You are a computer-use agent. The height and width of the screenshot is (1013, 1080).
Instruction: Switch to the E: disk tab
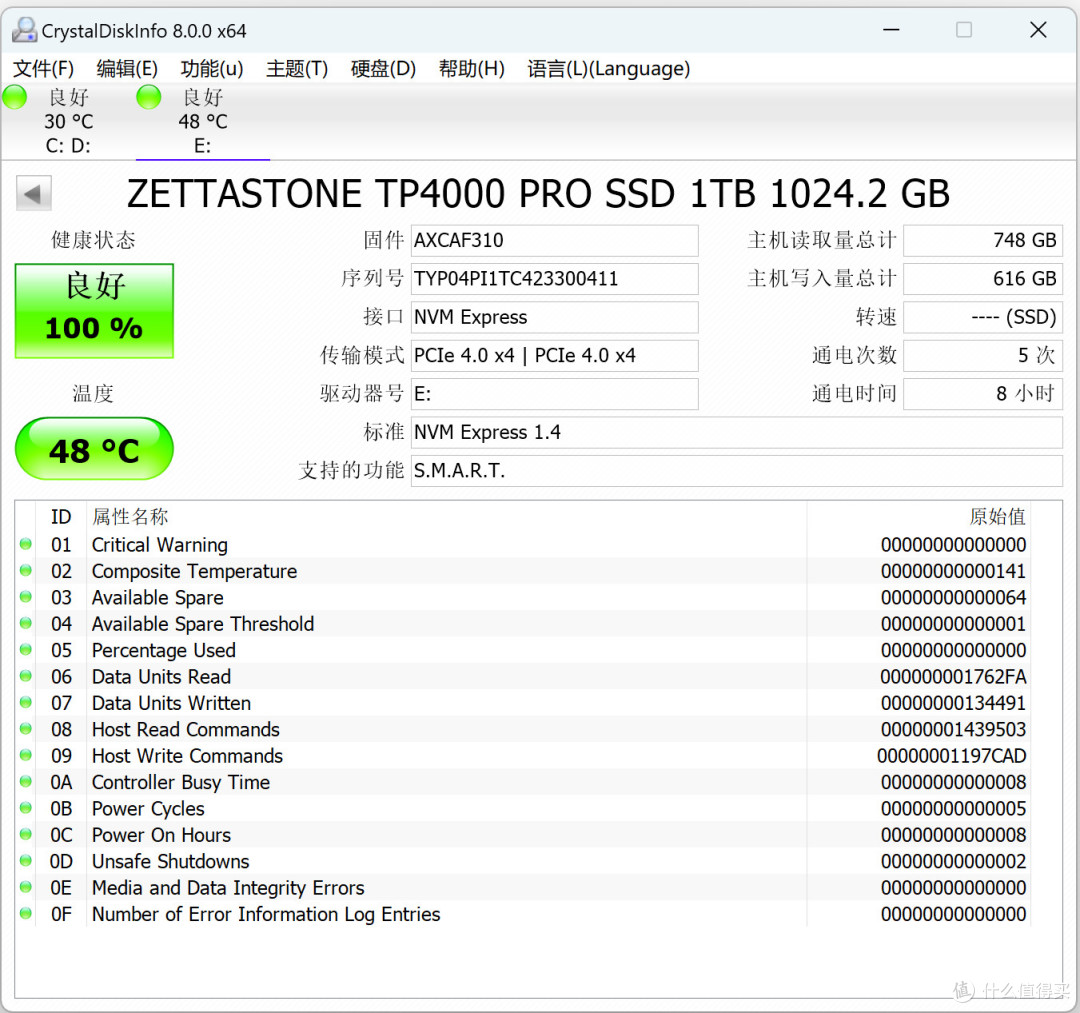click(x=202, y=121)
